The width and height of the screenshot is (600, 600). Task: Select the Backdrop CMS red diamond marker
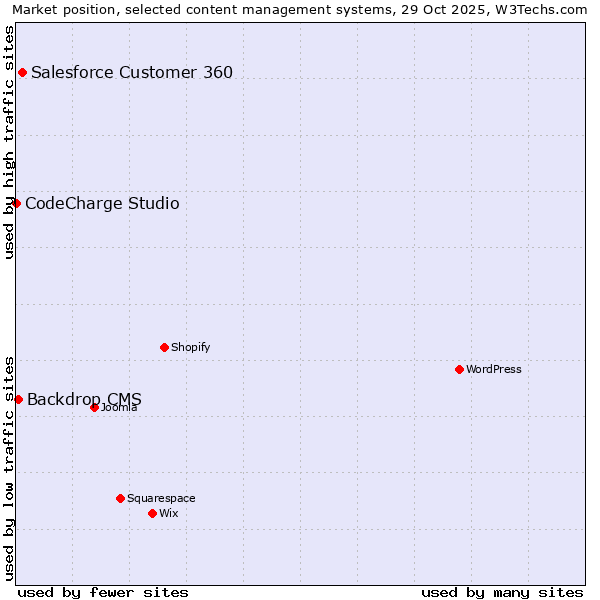coord(18,399)
